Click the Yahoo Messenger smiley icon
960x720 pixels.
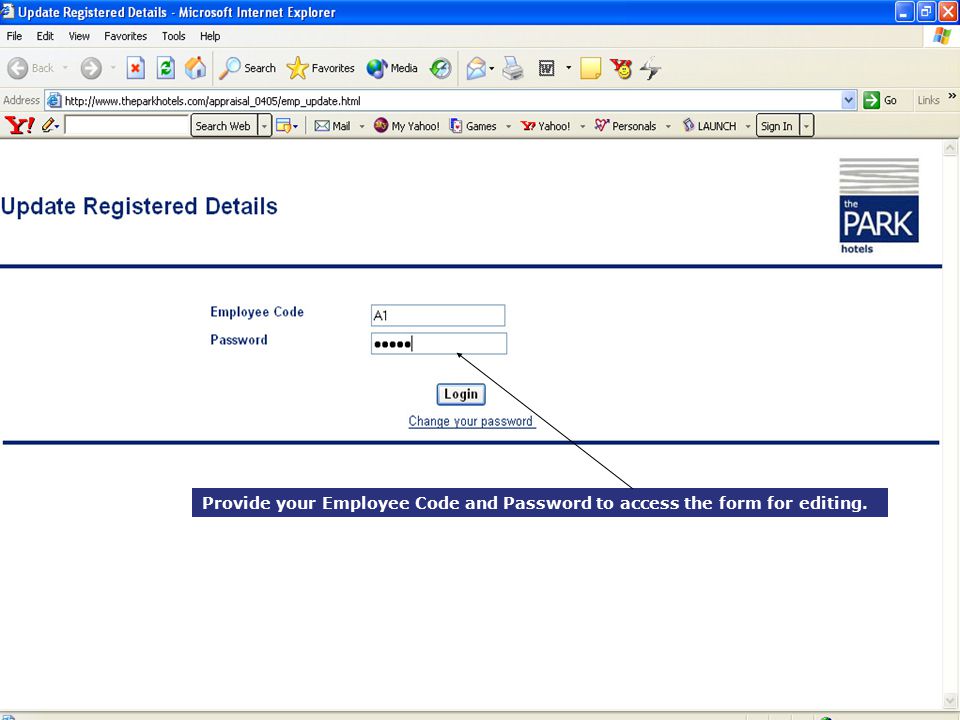[621, 68]
